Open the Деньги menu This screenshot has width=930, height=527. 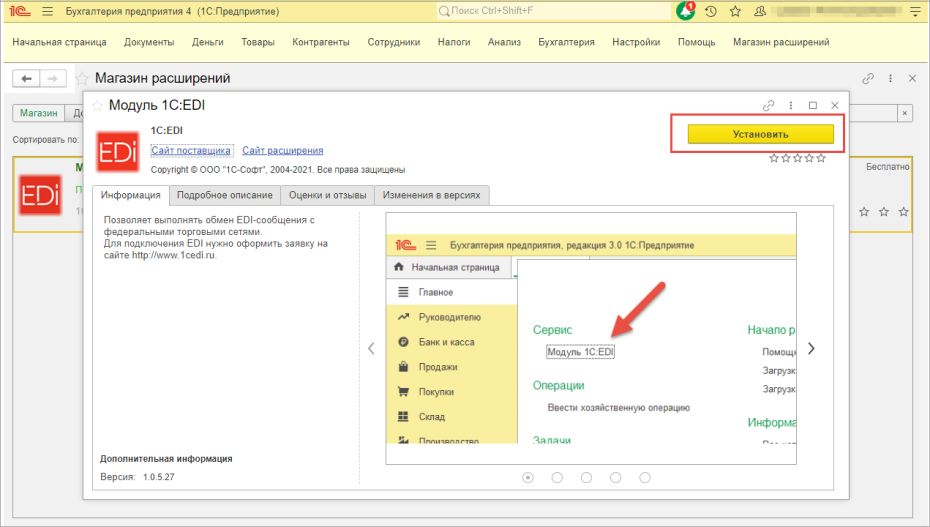click(x=208, y=42)
